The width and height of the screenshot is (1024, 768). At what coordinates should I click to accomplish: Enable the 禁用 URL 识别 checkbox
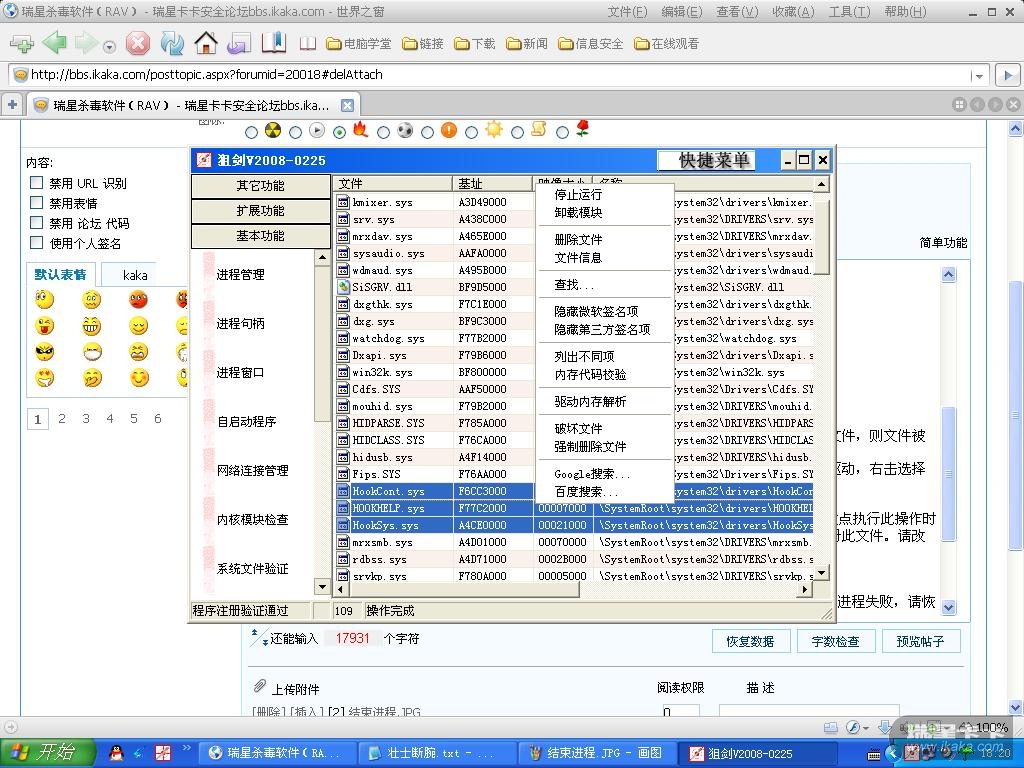[x=37, y=183]
